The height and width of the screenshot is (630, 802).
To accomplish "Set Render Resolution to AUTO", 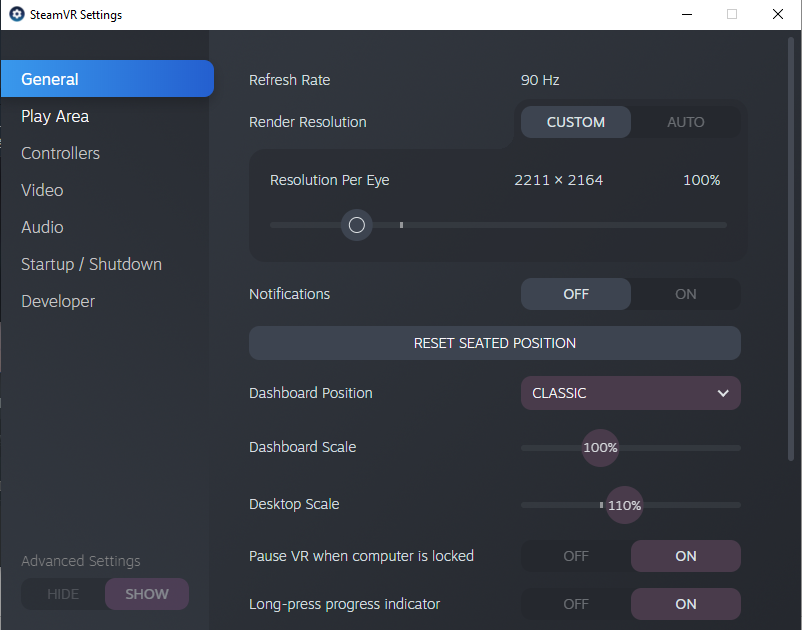I will [685, 122].
